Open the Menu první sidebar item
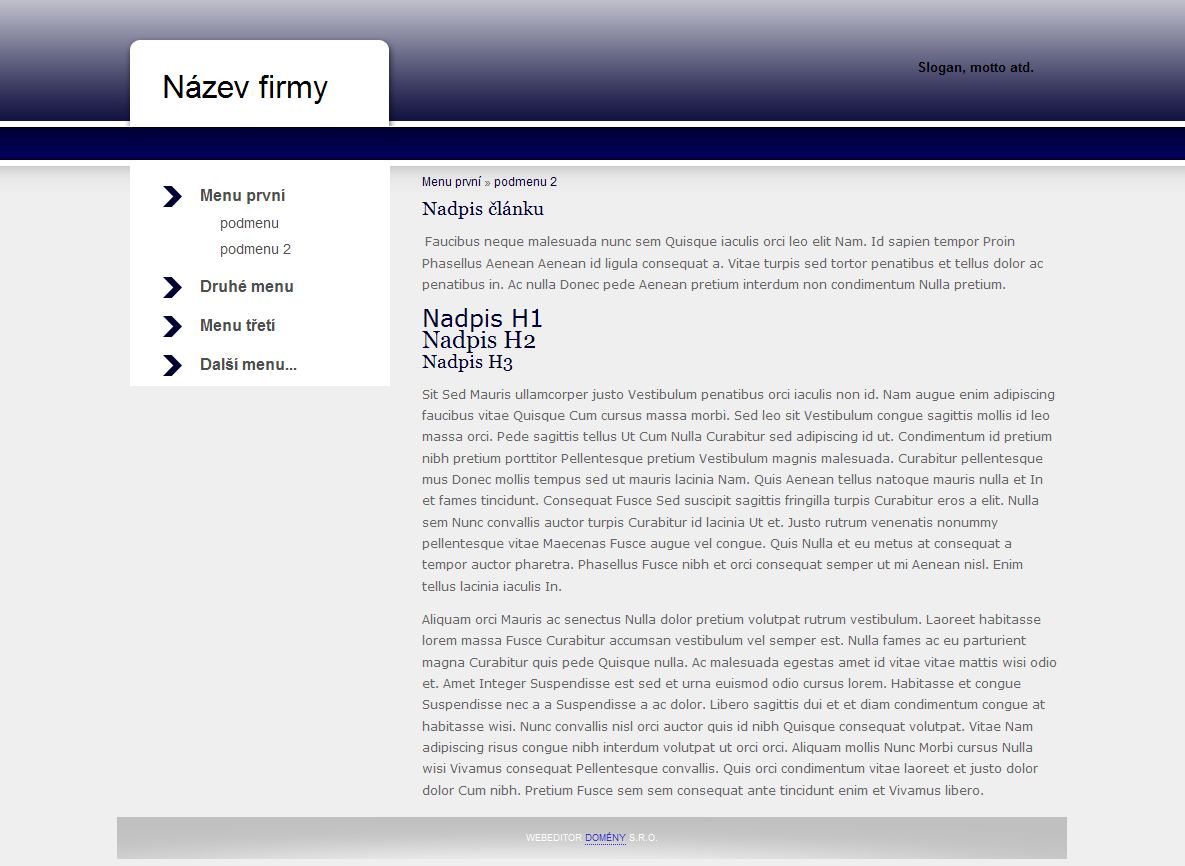 243,196
